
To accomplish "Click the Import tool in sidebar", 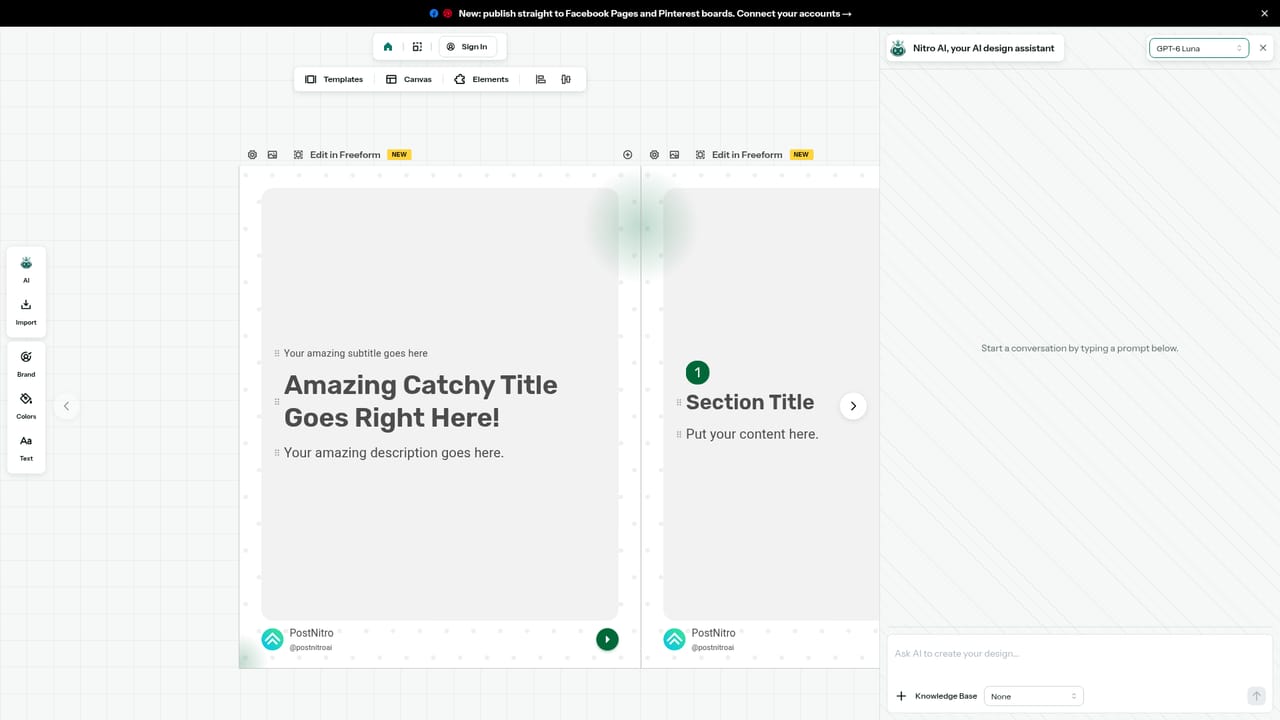I will pyautogui.click(x=26, y=311).
